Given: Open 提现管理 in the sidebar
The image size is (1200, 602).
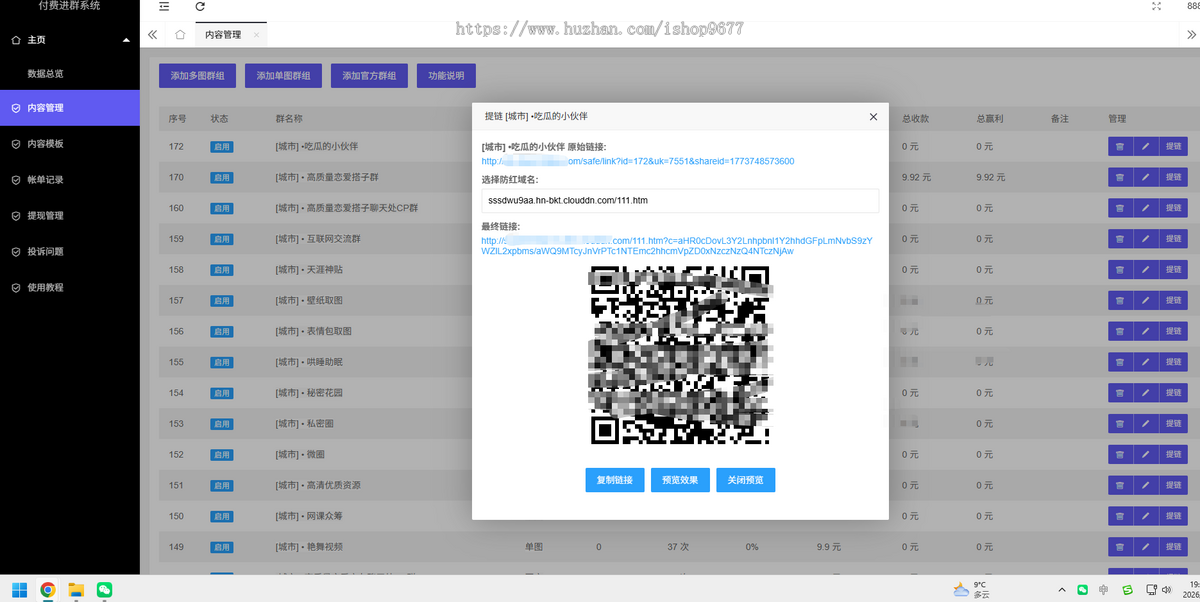Looking at the screenshot, I should coord(70,215).
